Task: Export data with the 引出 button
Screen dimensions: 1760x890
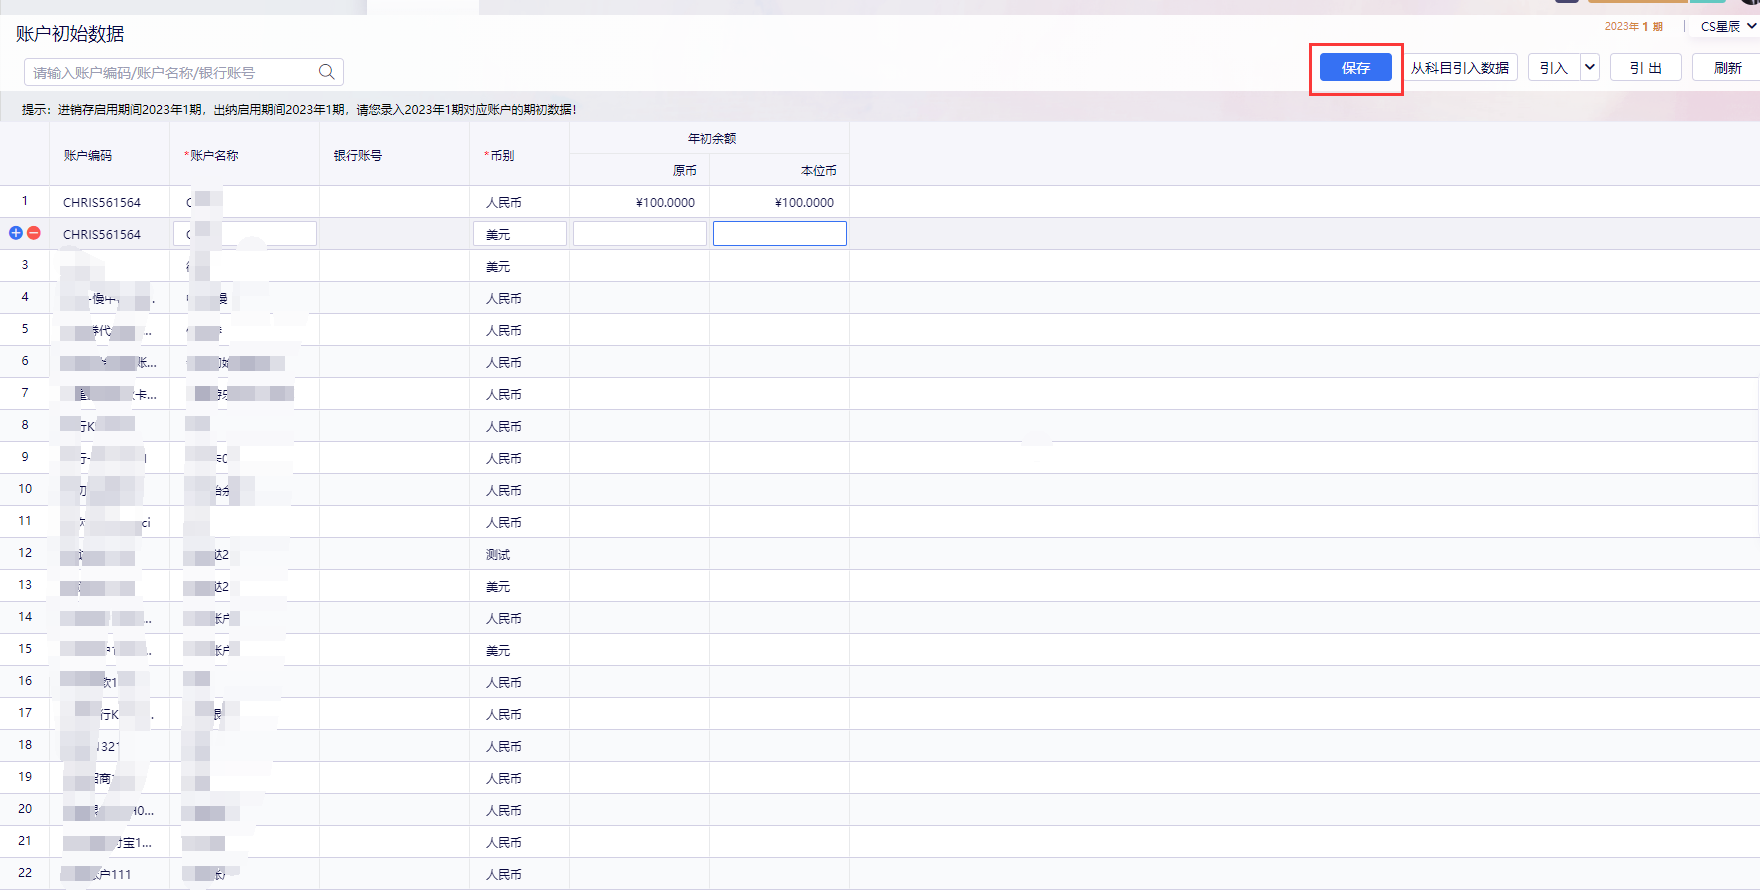Action: [x=1646, y=67]
